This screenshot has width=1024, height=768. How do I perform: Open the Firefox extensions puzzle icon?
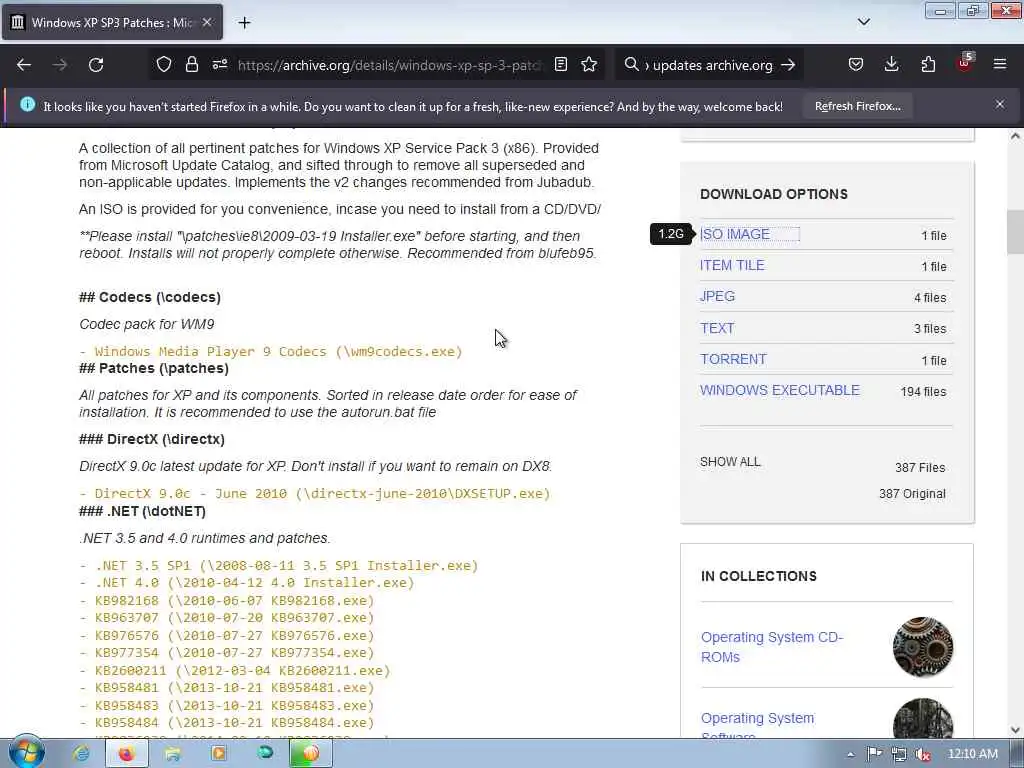(x=928, y=64)
